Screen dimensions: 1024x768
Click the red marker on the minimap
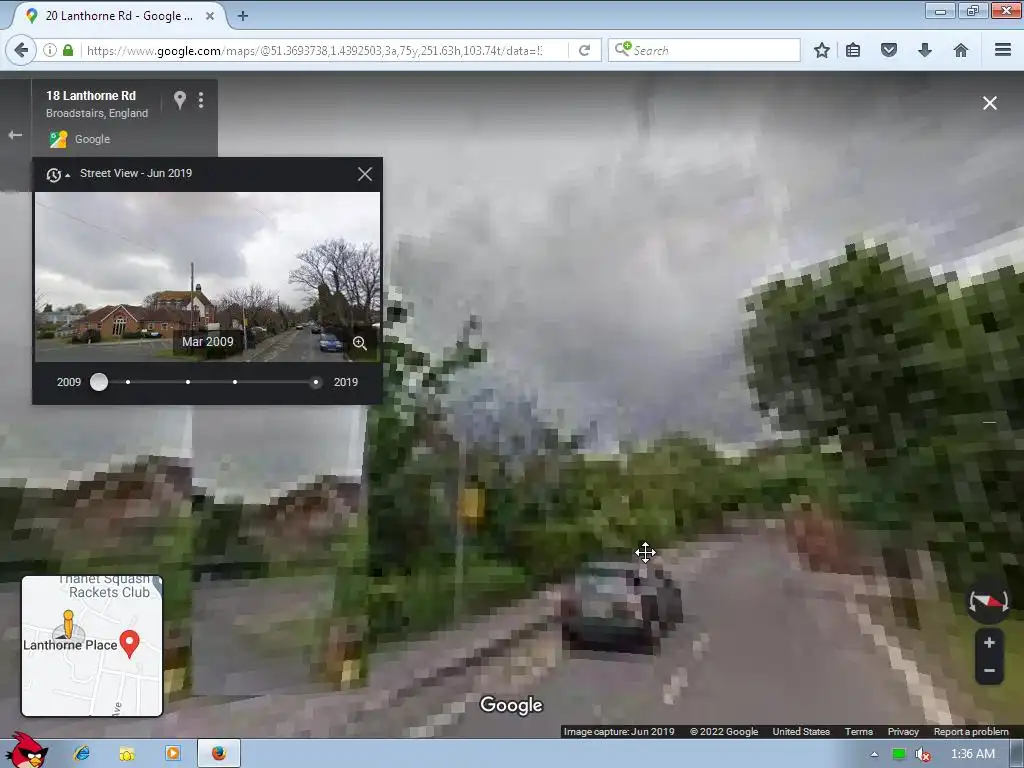(x=129, y=644)
